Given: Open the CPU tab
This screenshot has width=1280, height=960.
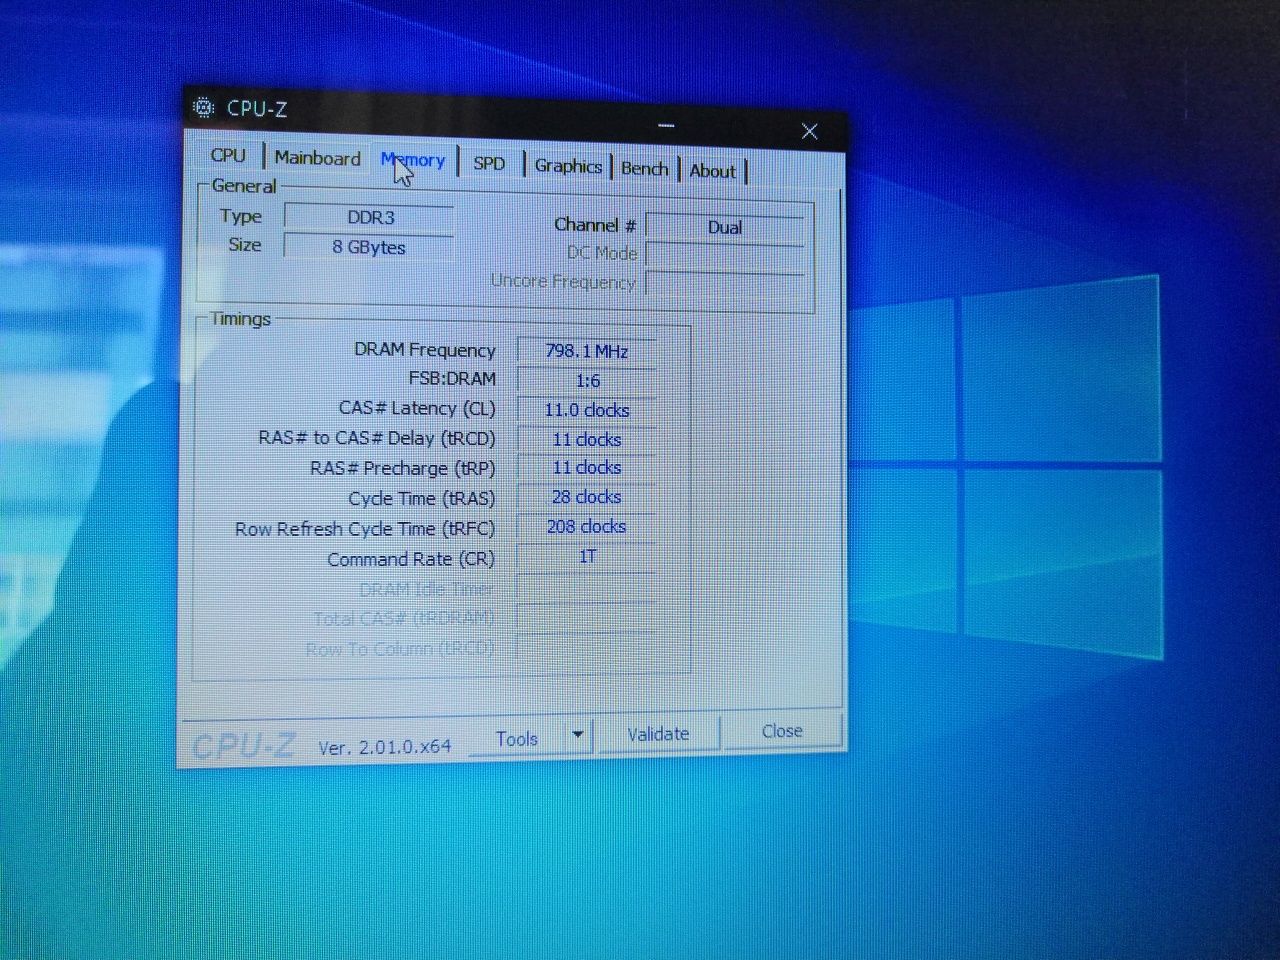Looking at the screenshot, I should pos(228,155).
